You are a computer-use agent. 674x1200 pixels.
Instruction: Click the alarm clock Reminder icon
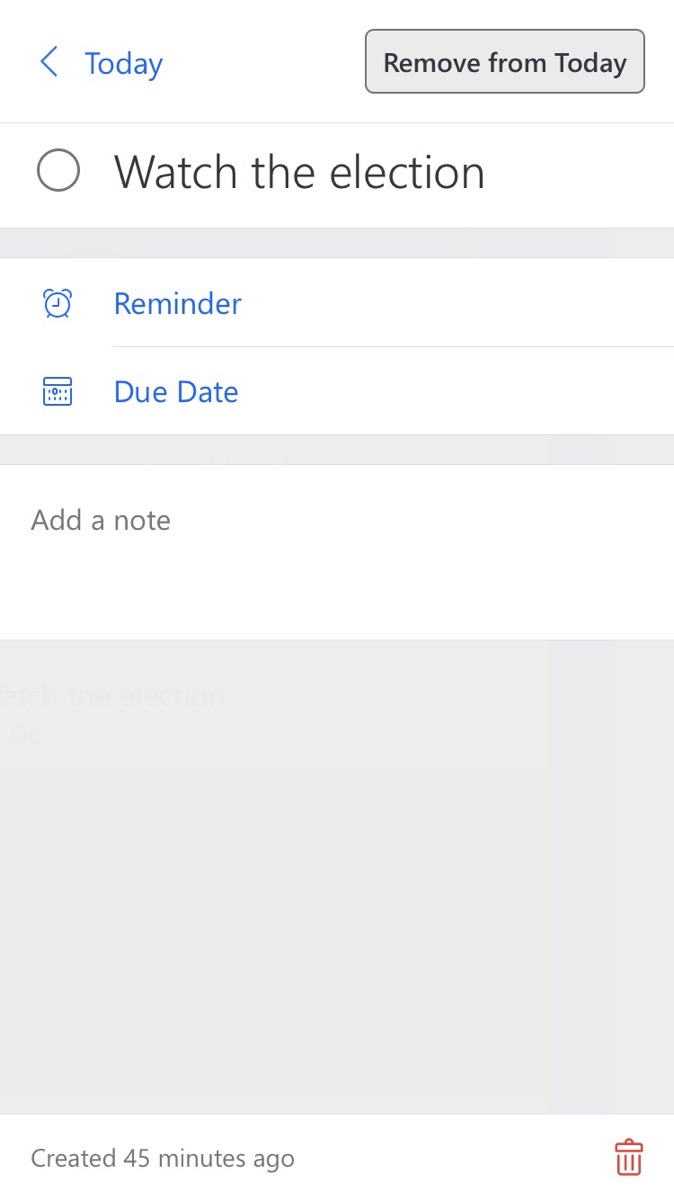[58, 303]
